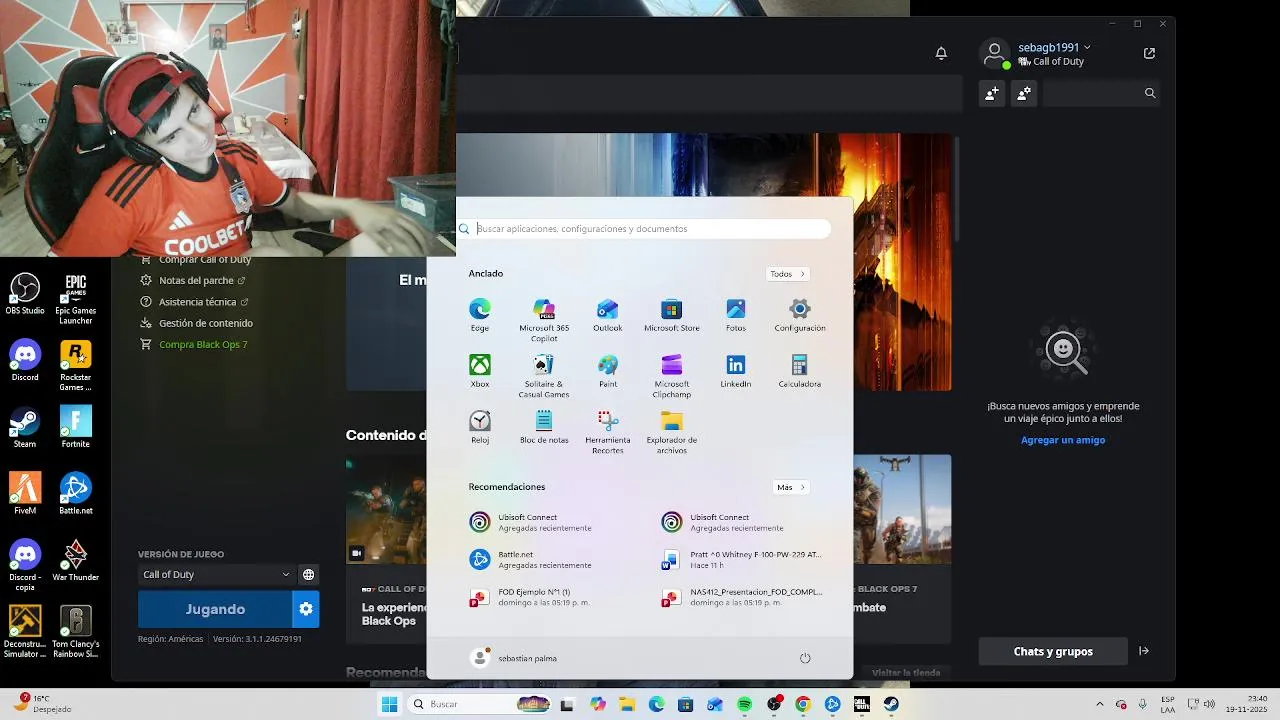The width and height of the screenshot is (1280, 720).
Task: Expand Todos pinned apps list
Action: click(x=788, y=274)
